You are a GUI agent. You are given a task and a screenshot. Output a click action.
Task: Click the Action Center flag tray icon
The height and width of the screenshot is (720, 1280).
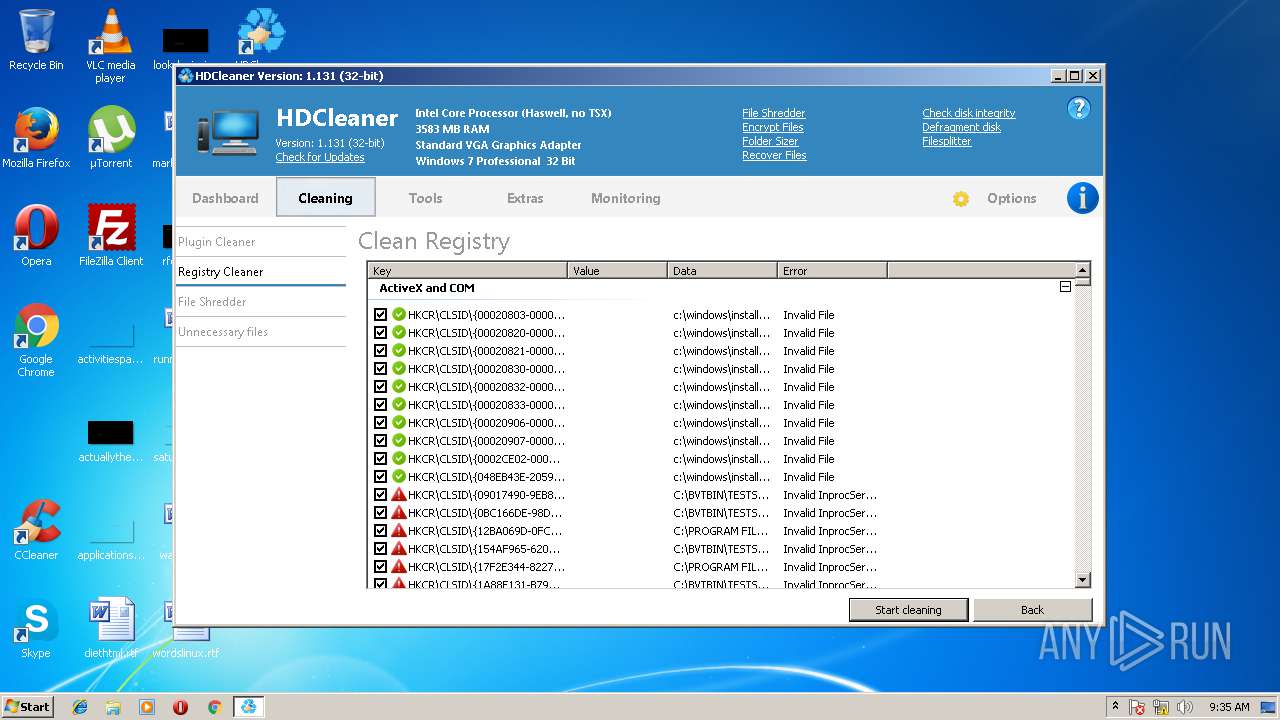1138,707
